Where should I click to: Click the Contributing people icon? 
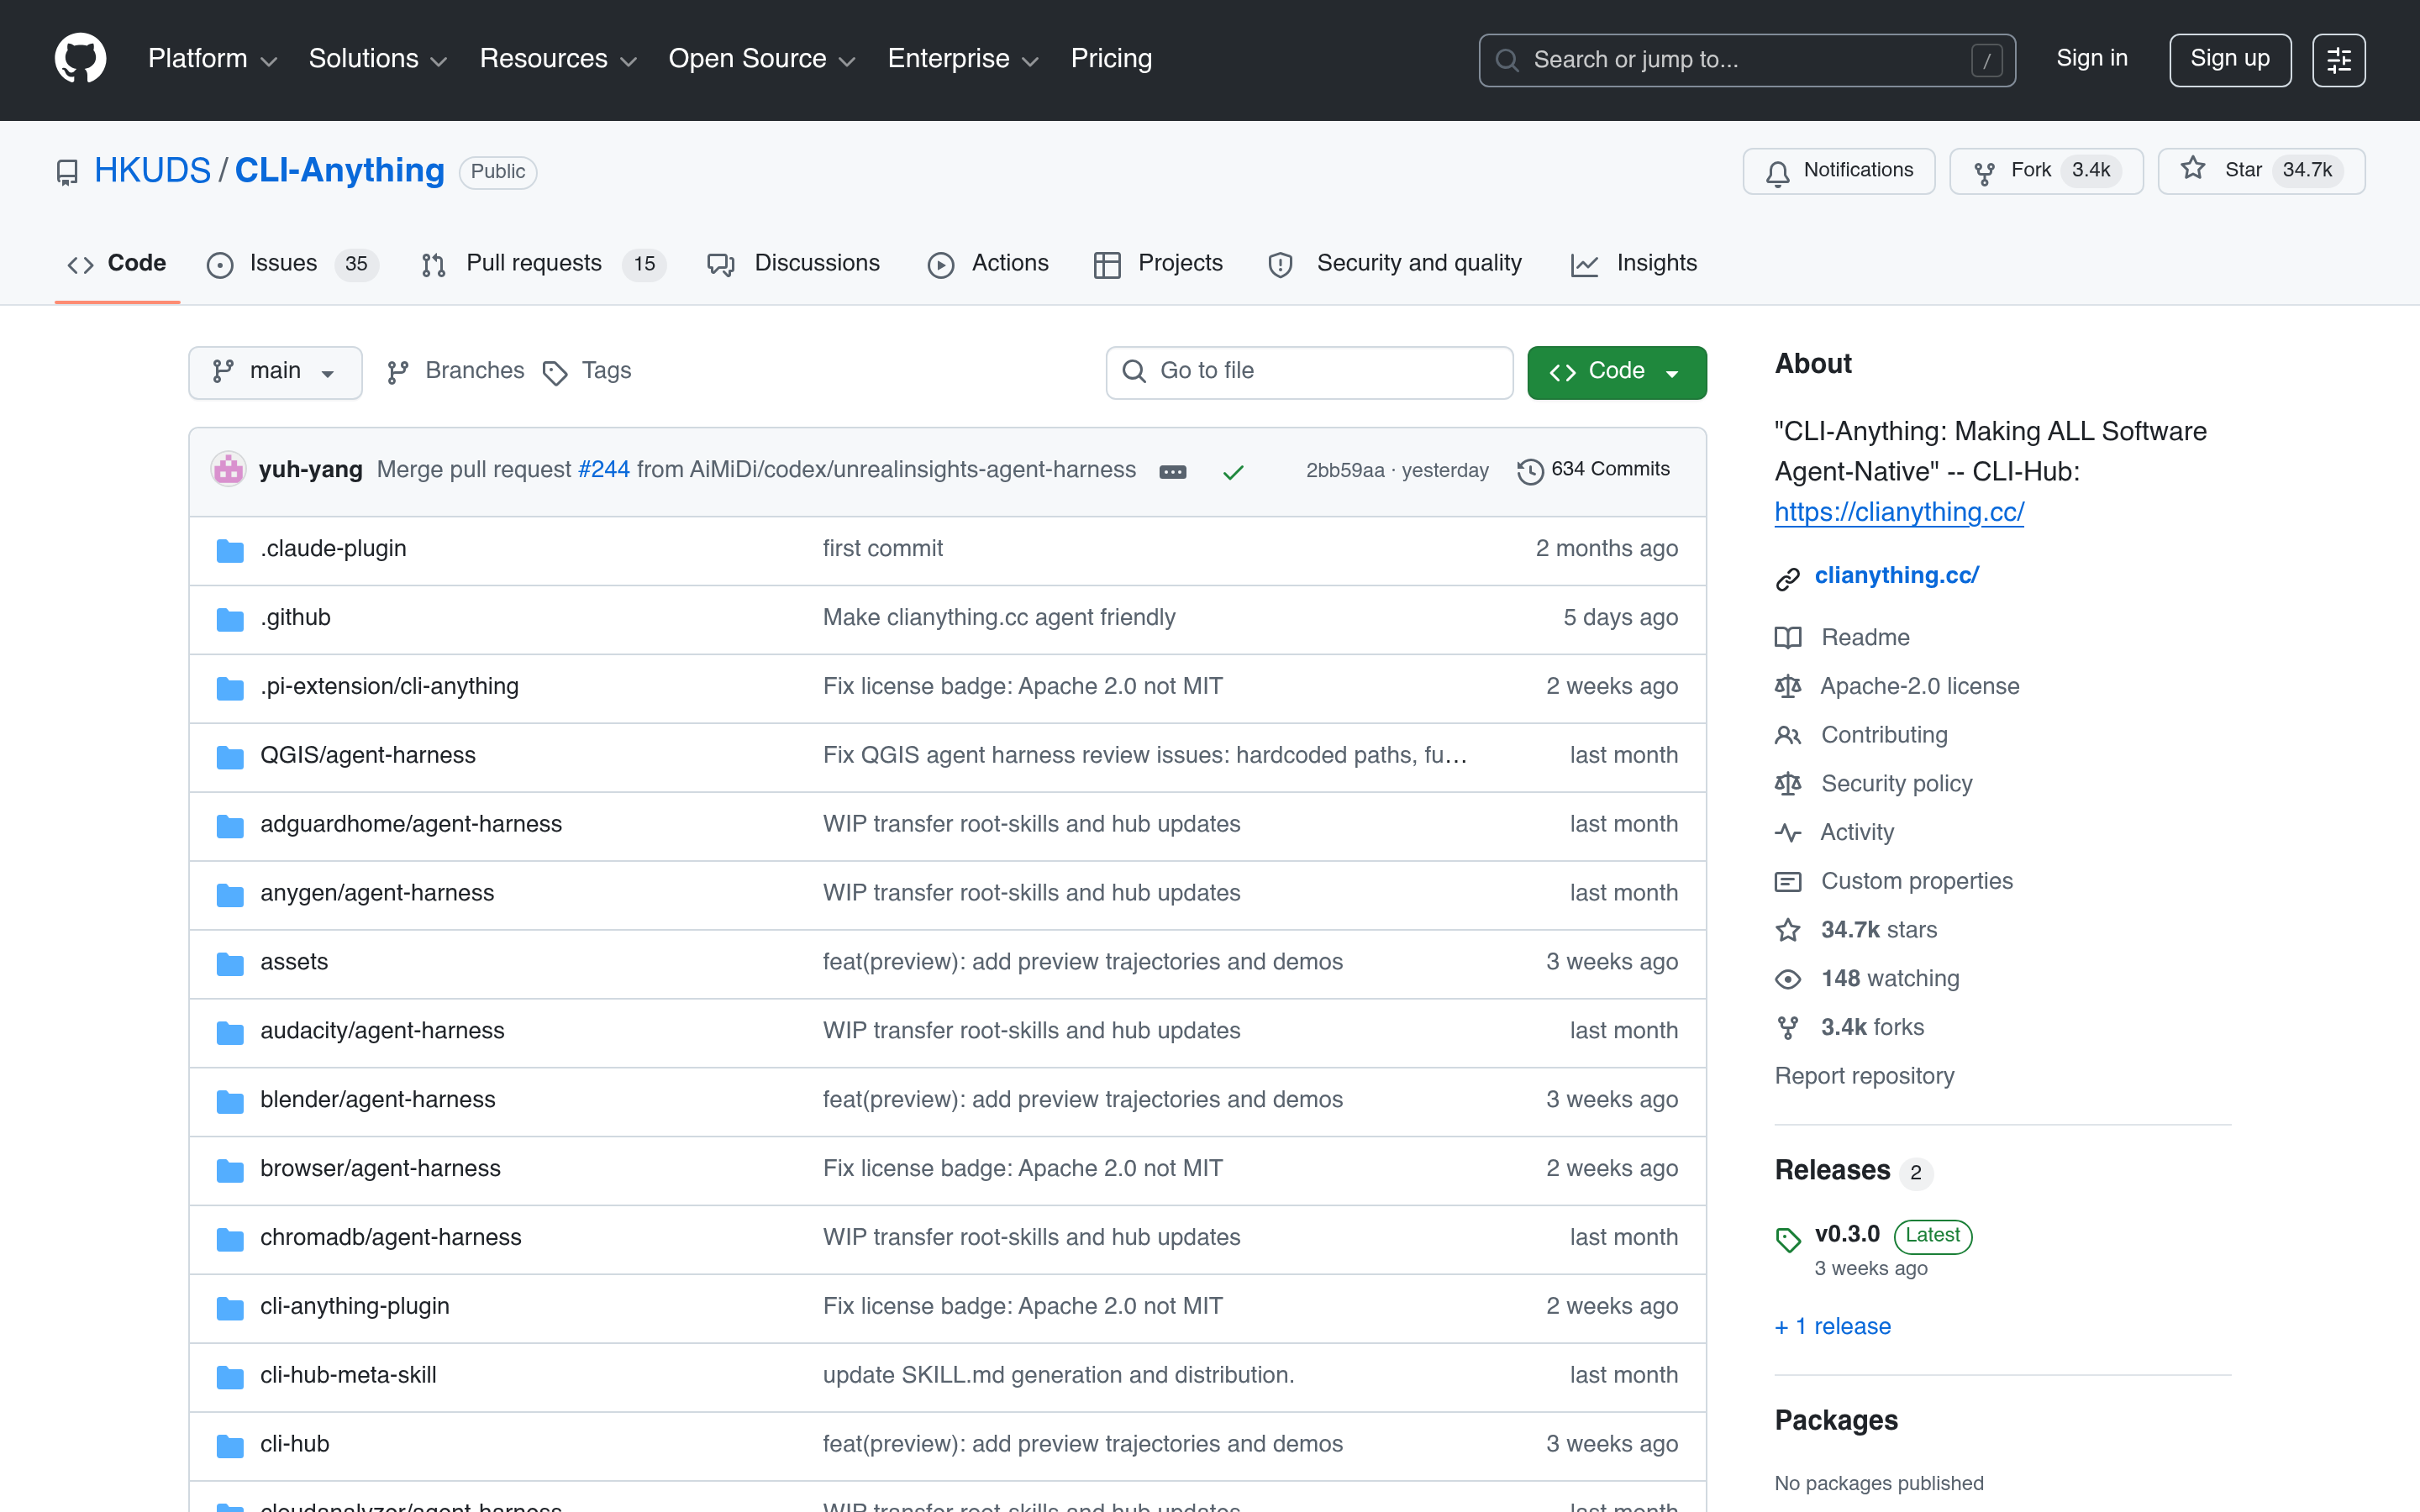pyautogui.click(x=1788, y=735)
